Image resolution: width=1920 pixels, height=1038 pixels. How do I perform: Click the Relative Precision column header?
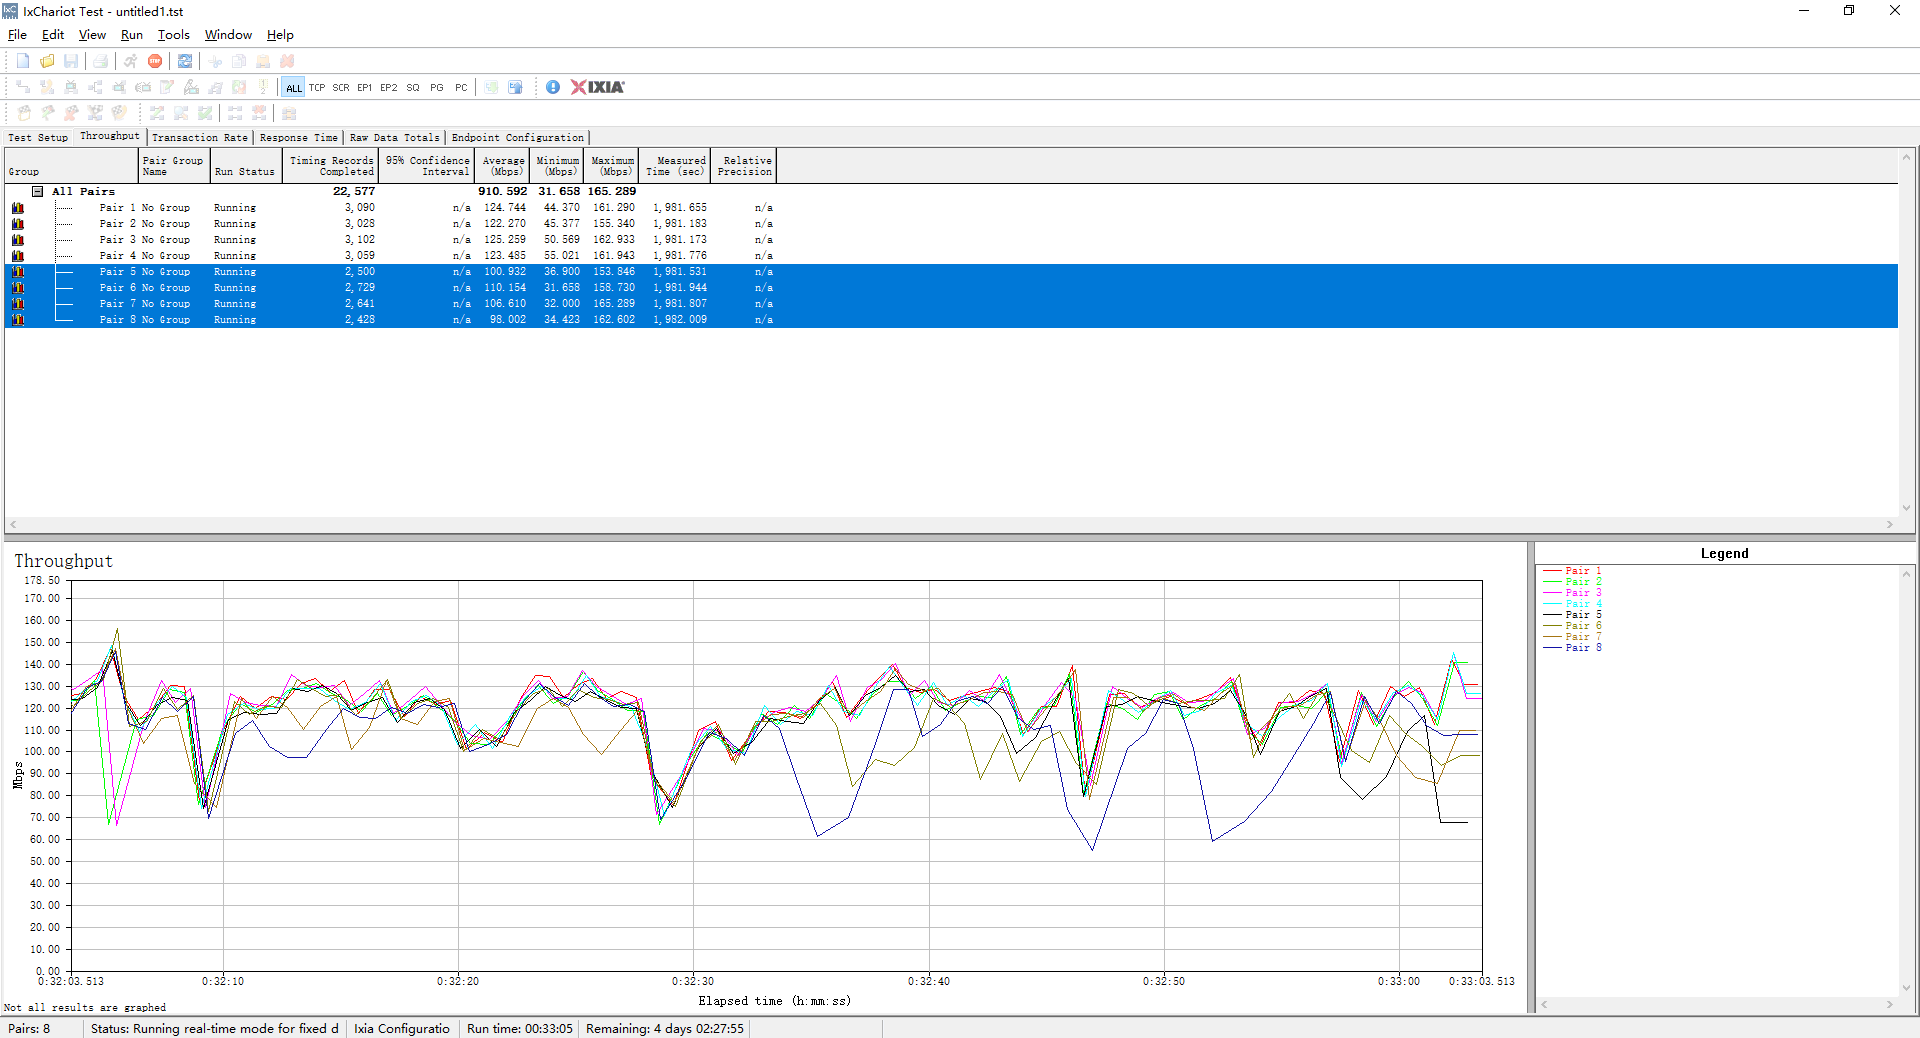click(x=744, y=166)
